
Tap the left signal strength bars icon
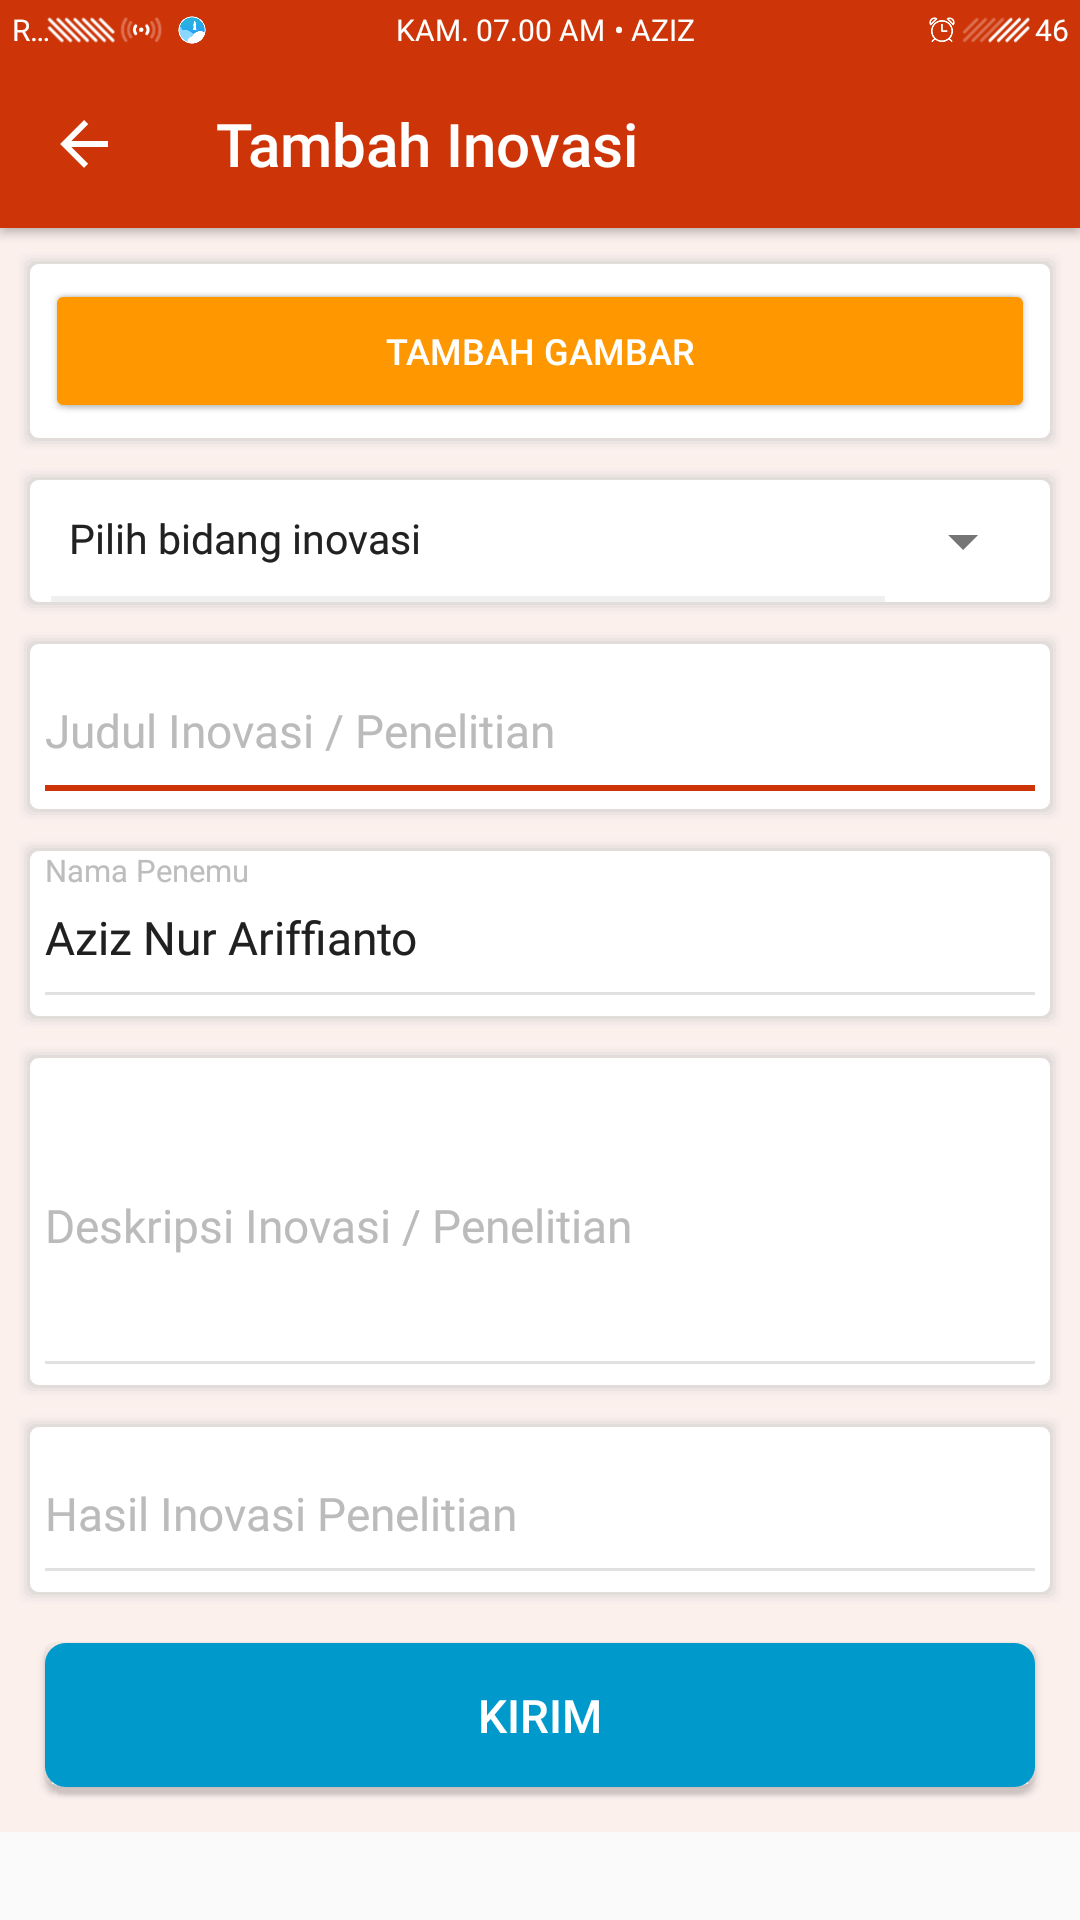82,30
